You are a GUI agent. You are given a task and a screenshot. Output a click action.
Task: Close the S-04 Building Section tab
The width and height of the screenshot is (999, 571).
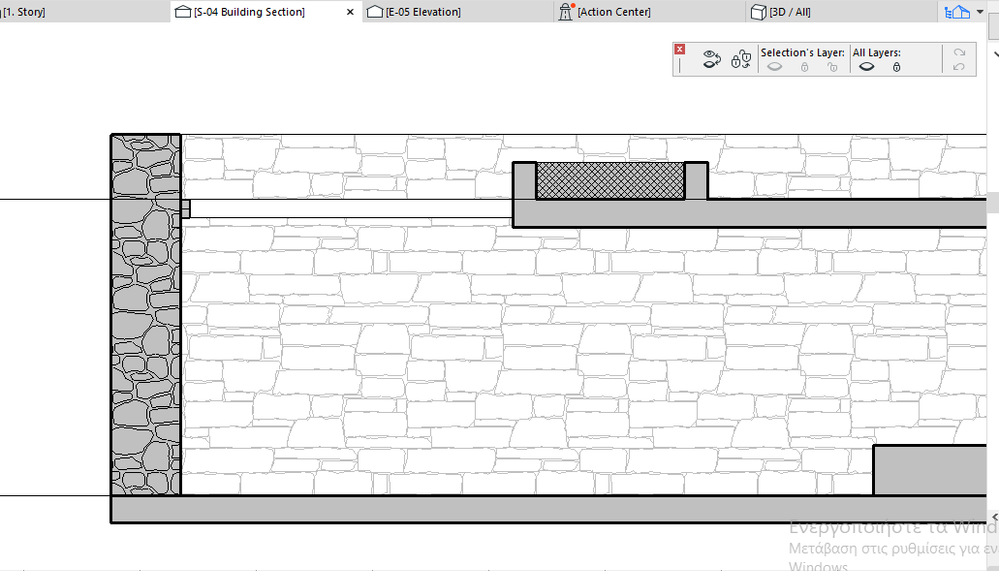[x=350, y=11]
